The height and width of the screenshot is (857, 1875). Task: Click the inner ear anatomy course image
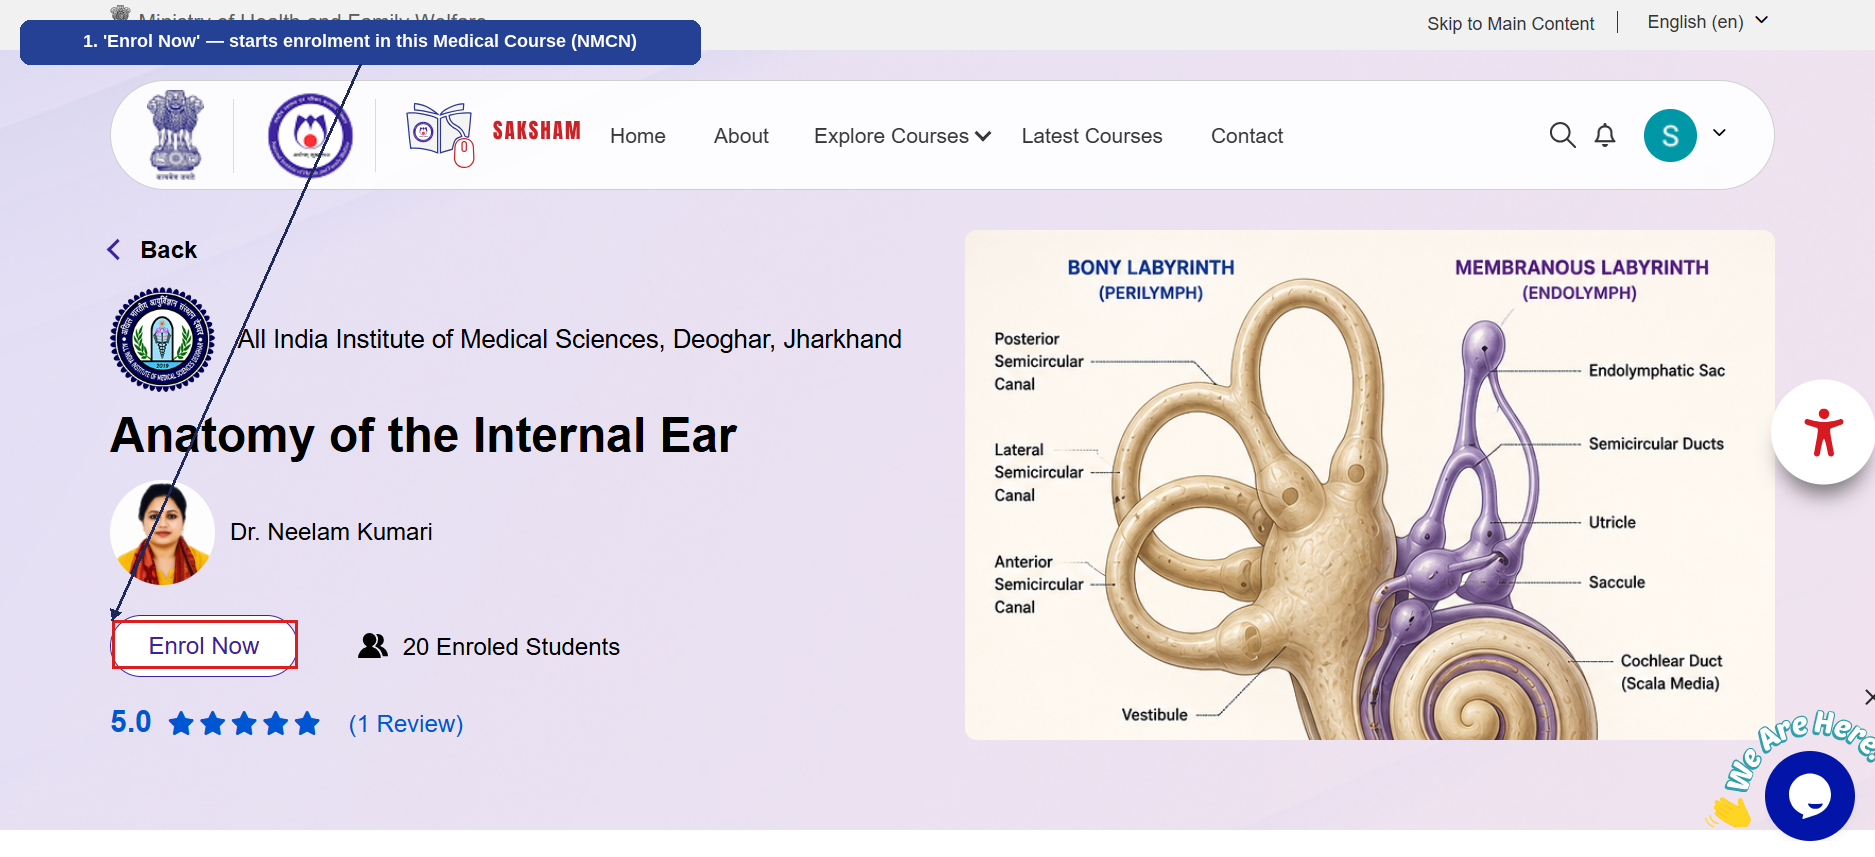1370,485
